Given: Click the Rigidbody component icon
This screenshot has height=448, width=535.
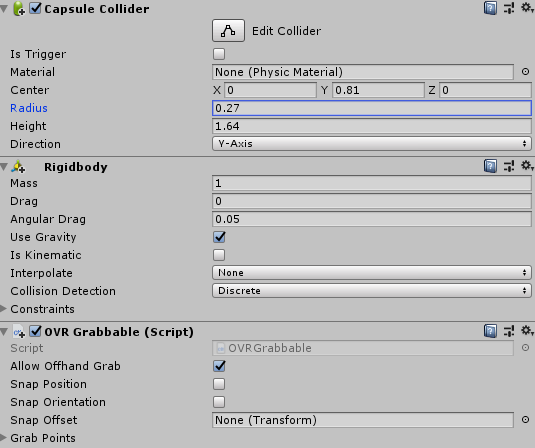Looking at the screenshot, I should pos(18,167).
